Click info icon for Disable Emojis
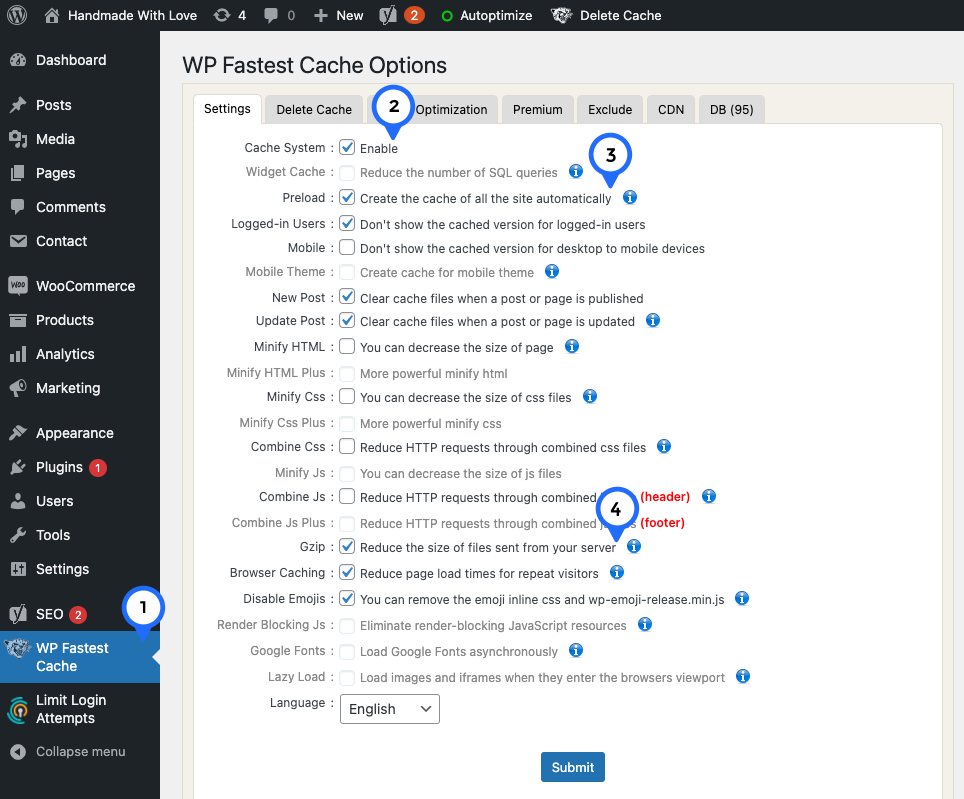The height and width of the screenshot is (799, 964). [x=742, y=599]
